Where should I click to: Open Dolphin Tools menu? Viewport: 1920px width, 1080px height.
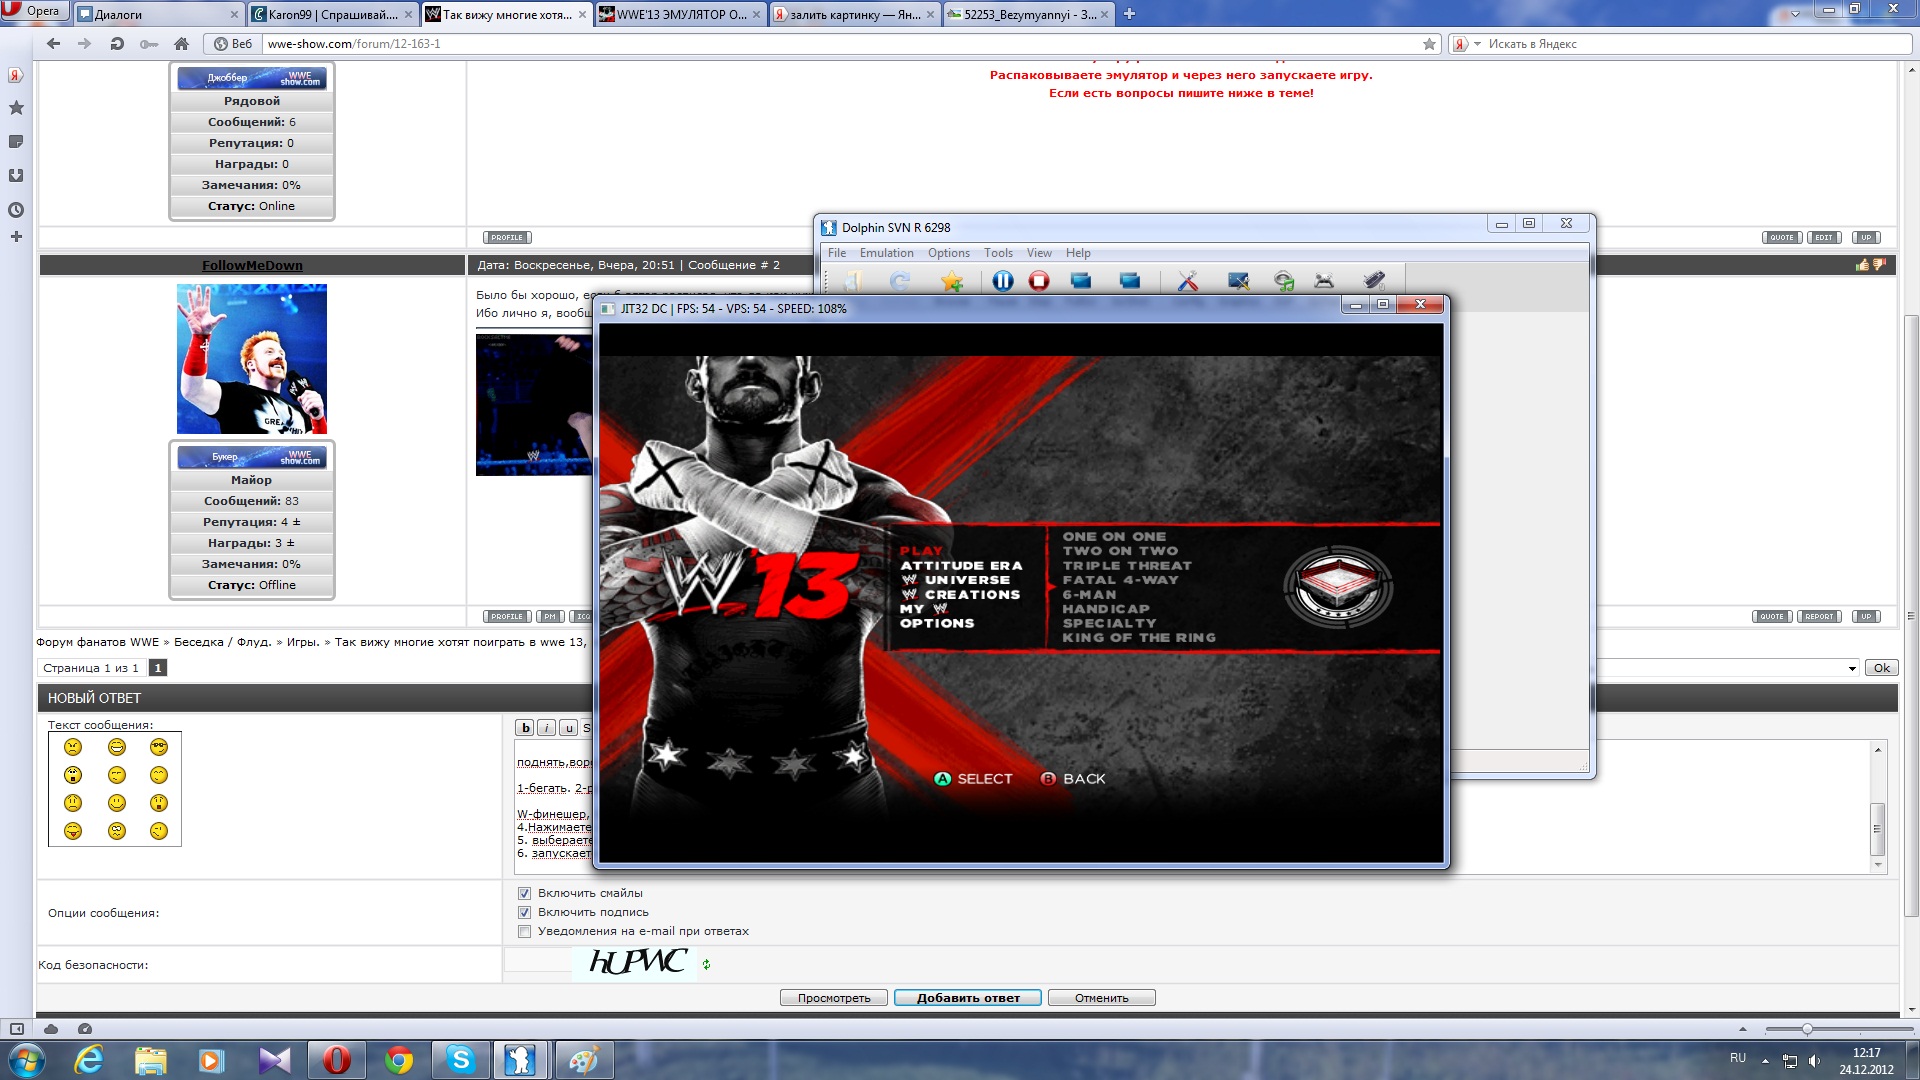click(x=998, y=253)
